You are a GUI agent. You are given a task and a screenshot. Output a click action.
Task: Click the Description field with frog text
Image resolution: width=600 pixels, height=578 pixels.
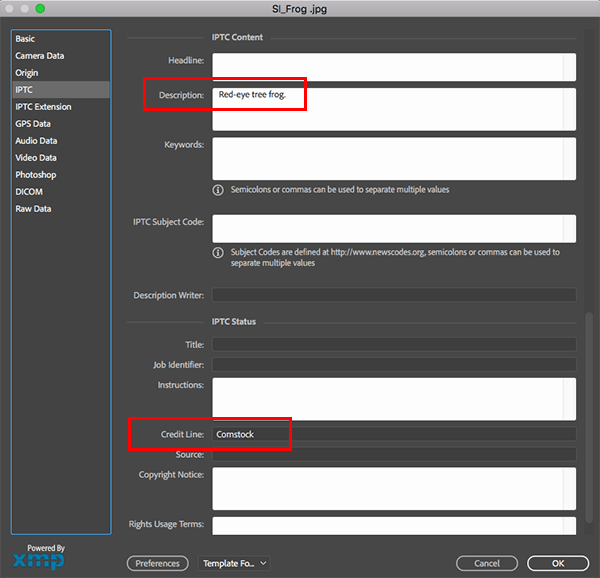pos(394,109)
